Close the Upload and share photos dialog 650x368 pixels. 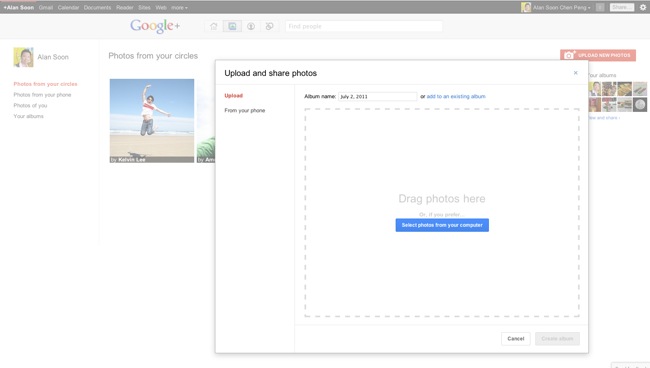[x=575, y=73]
